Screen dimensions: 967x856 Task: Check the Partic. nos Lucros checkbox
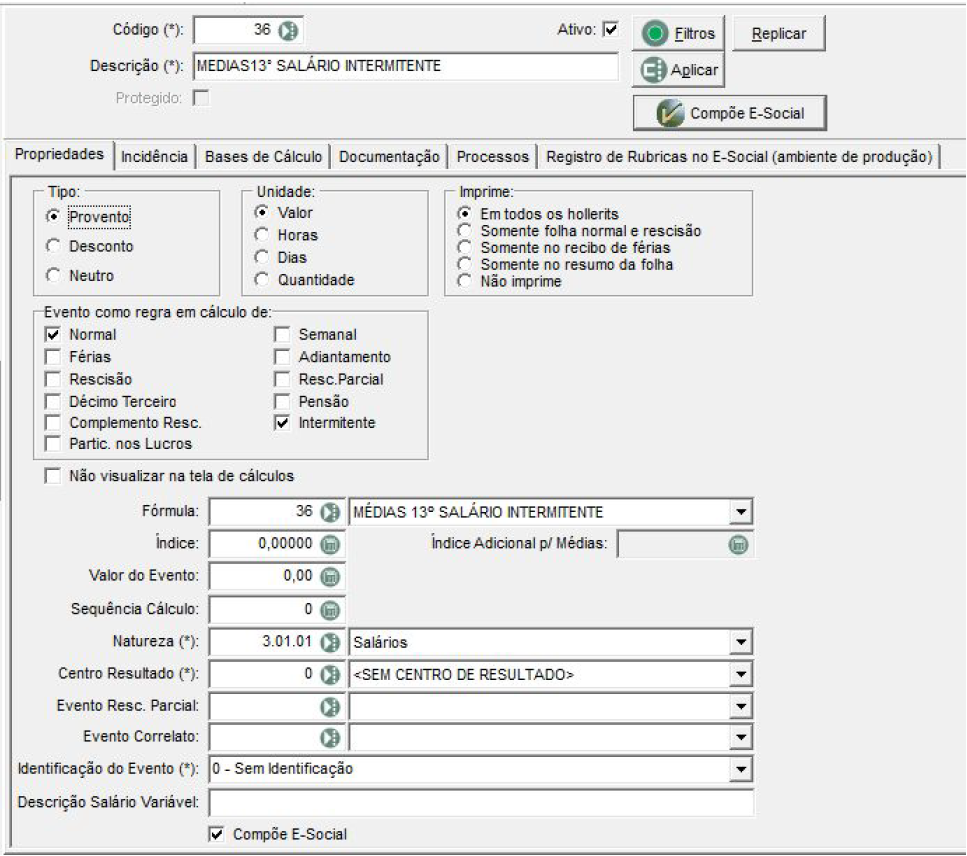click(x=53, y=444)
